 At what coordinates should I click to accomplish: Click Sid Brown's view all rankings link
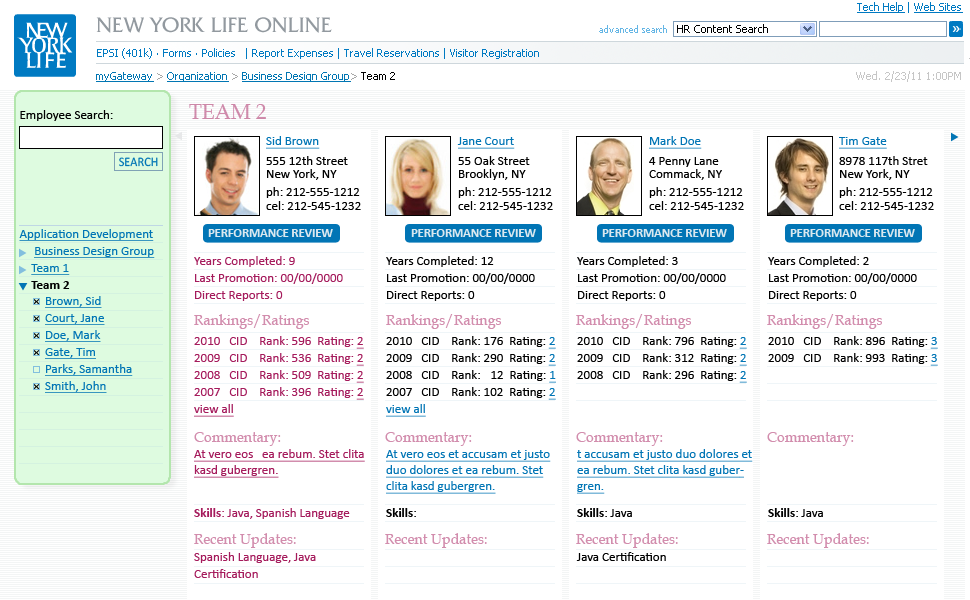(214, 409)
